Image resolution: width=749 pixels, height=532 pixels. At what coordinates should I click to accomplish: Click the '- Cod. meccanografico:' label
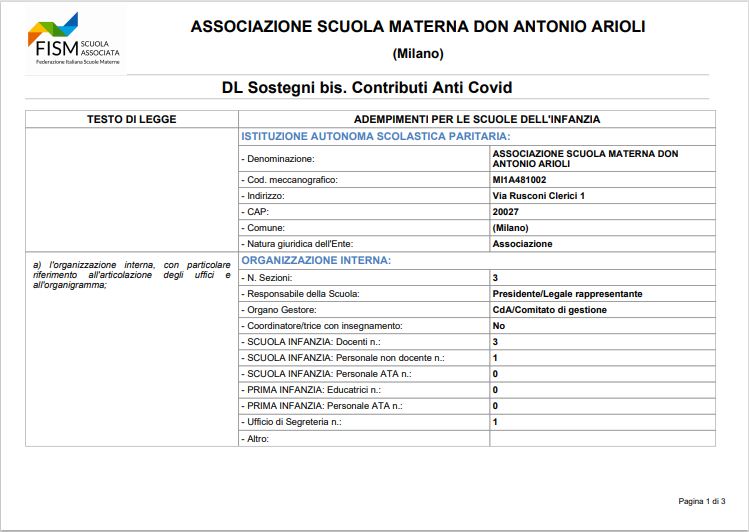pyautogui.click(x=289, y=180)
